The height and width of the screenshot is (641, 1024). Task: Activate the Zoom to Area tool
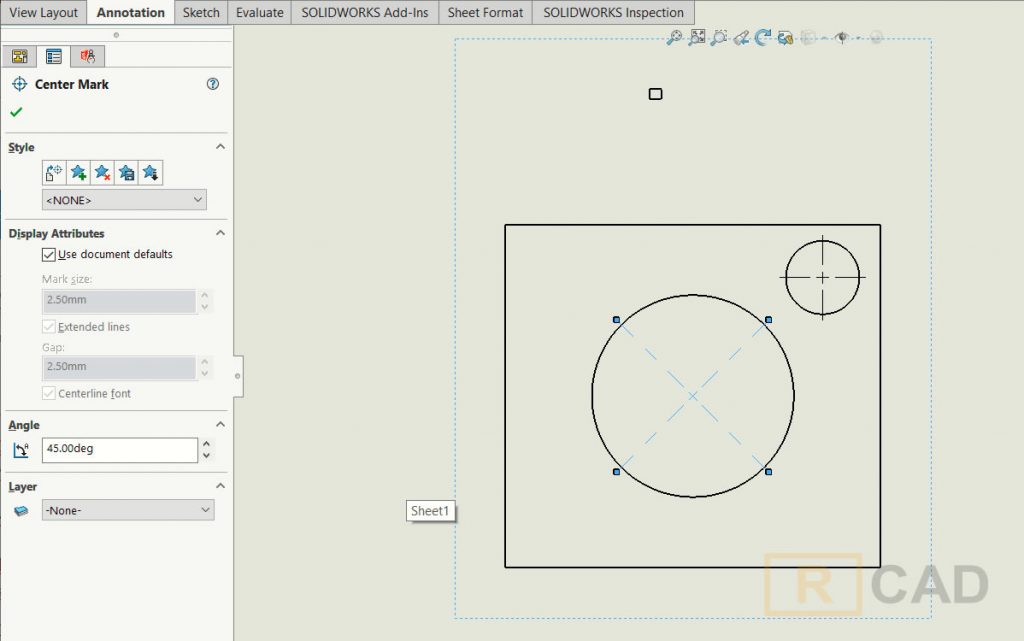[720, 37]
